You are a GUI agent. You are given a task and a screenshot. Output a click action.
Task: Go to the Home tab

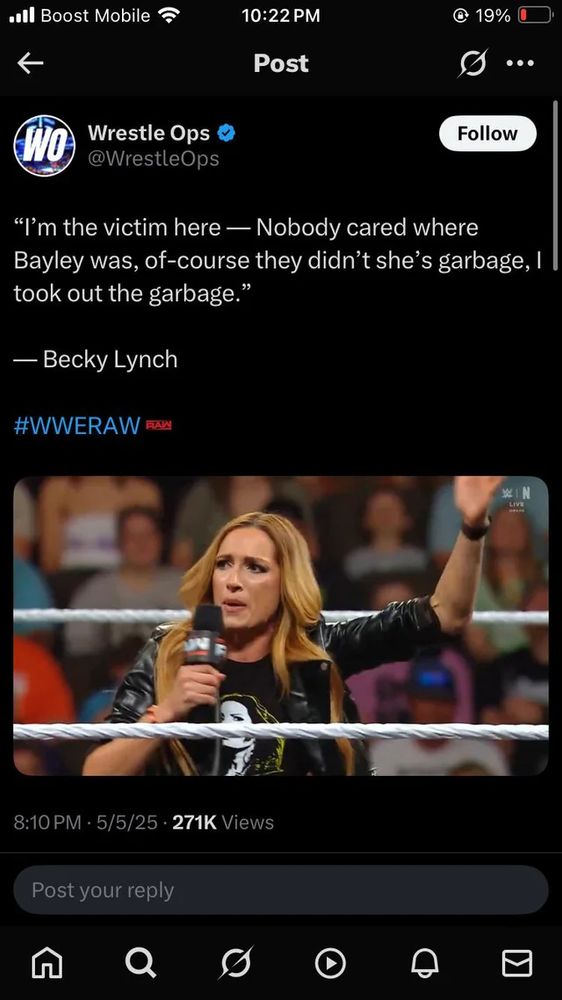[47, 963]
